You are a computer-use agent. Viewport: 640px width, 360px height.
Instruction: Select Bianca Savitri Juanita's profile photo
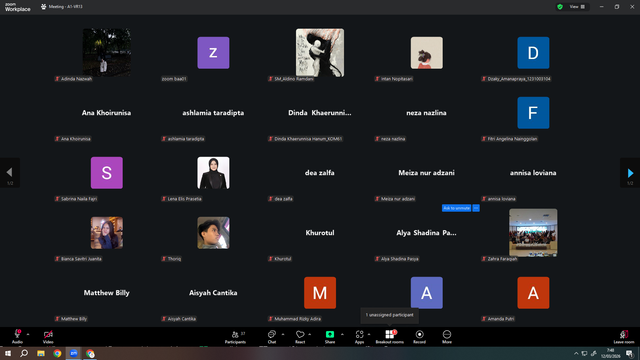(x=107, y=233)
